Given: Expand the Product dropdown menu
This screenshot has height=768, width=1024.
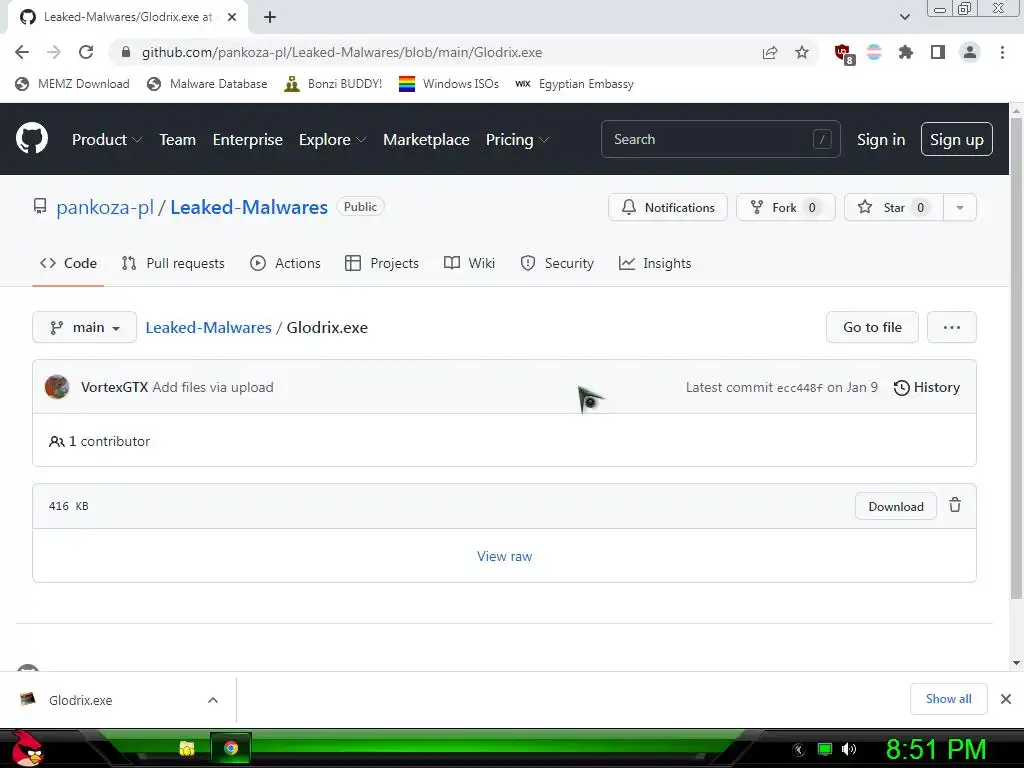Looking at the screenshot, I should coord(107,139).
